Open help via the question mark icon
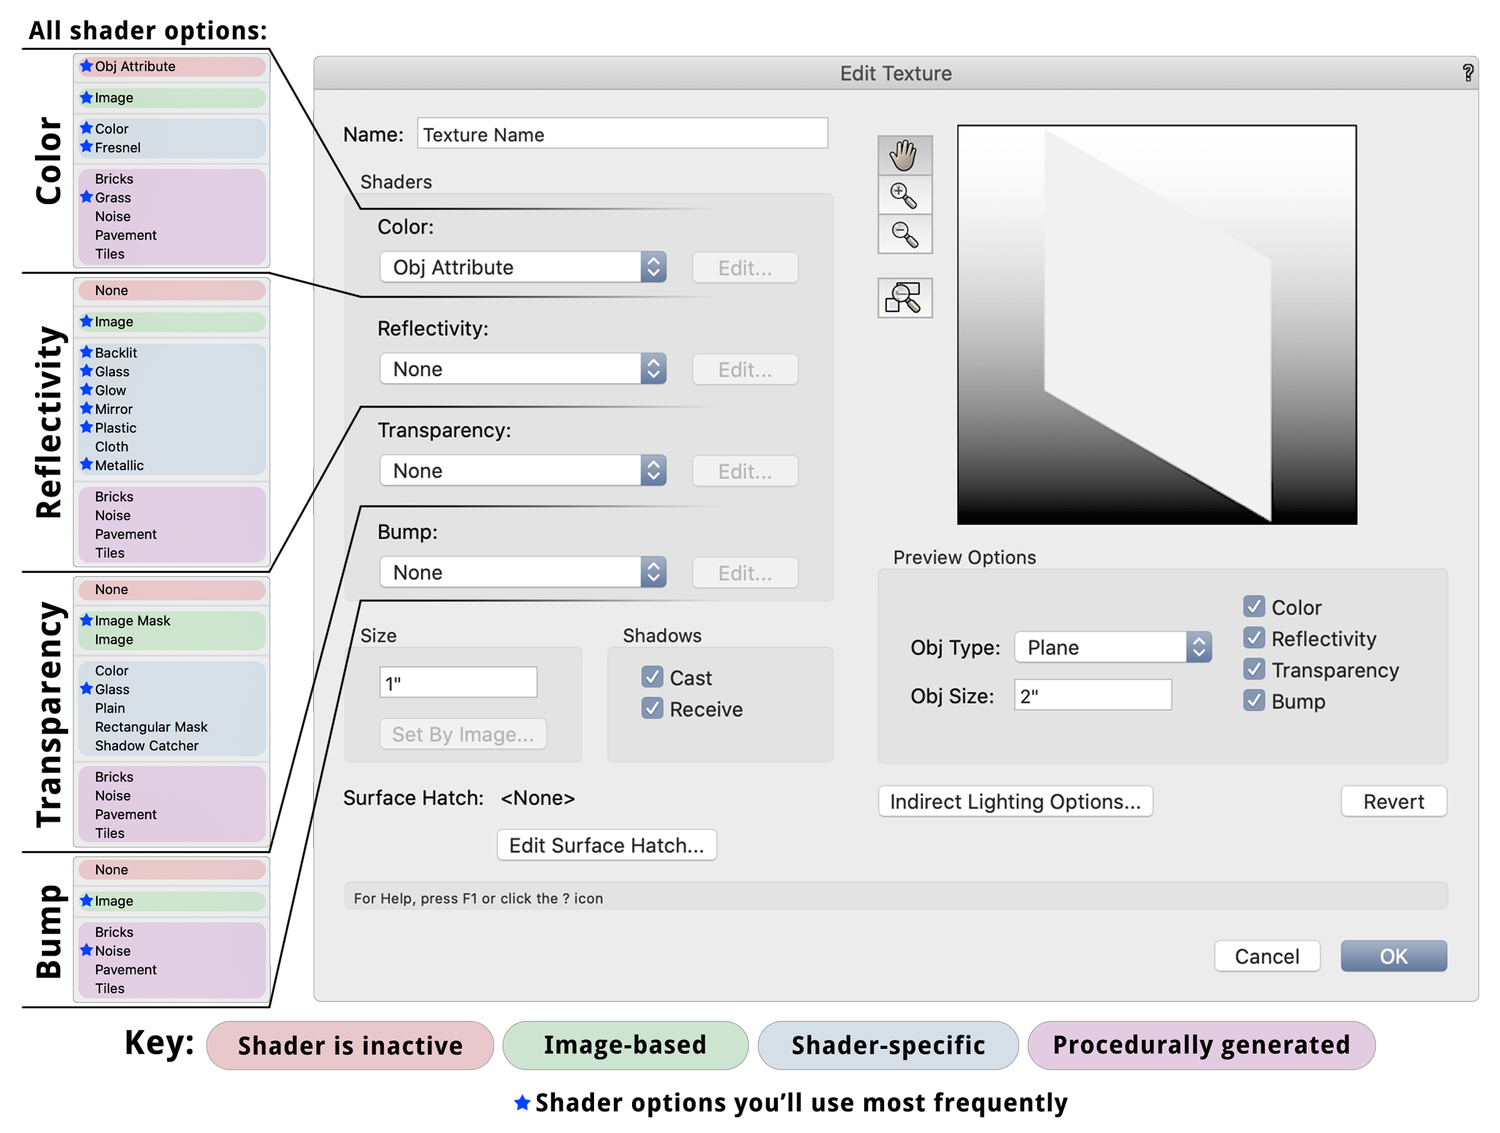Screen dimensions: 1500x1133 click(1467, 72)
